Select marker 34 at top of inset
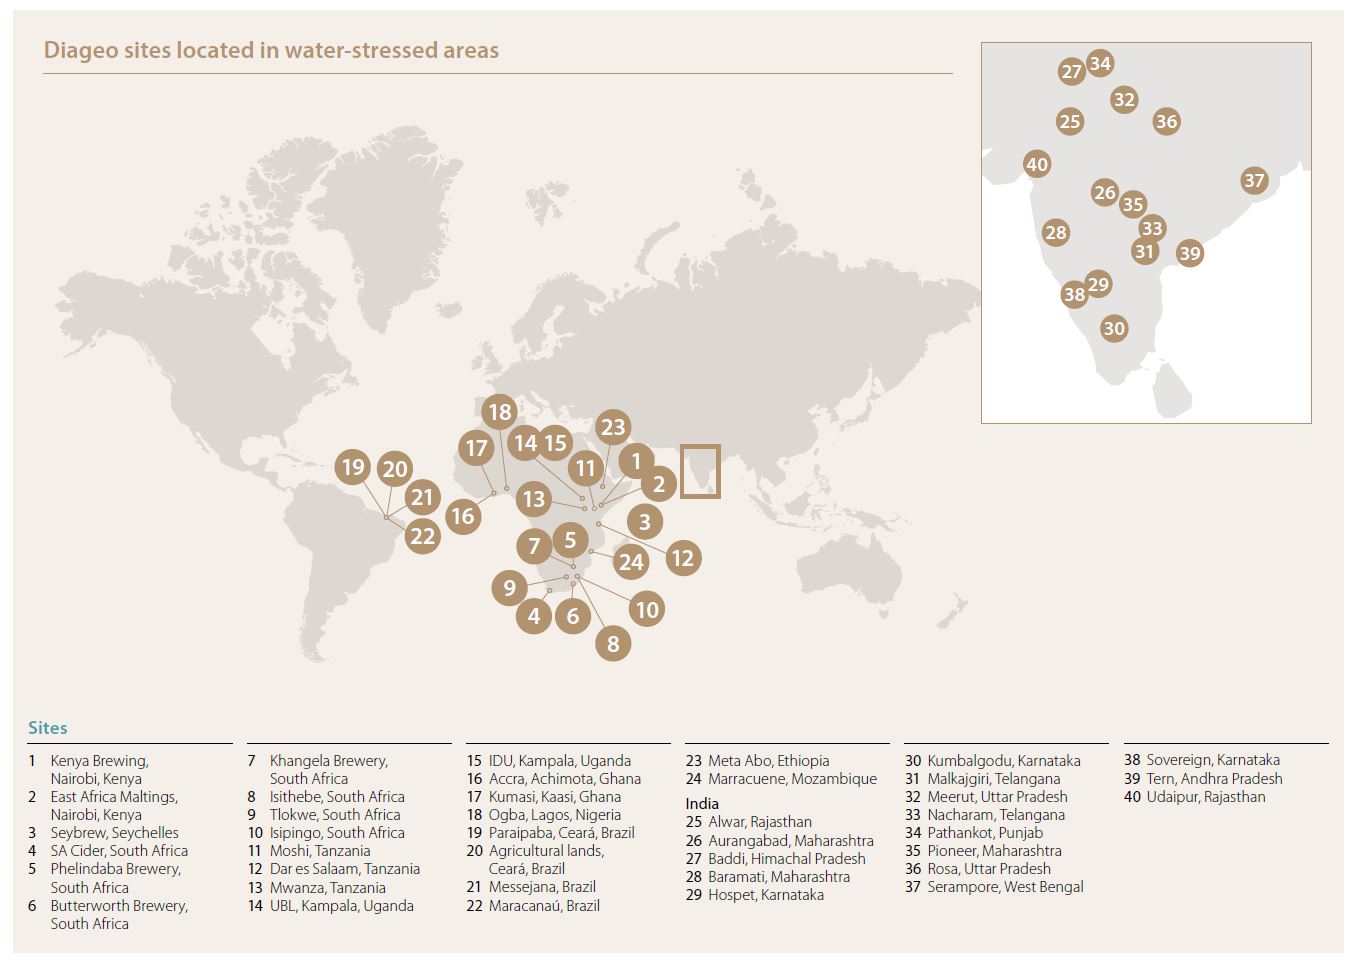The image size is (1357, 965). click(x=1099, y=64)
